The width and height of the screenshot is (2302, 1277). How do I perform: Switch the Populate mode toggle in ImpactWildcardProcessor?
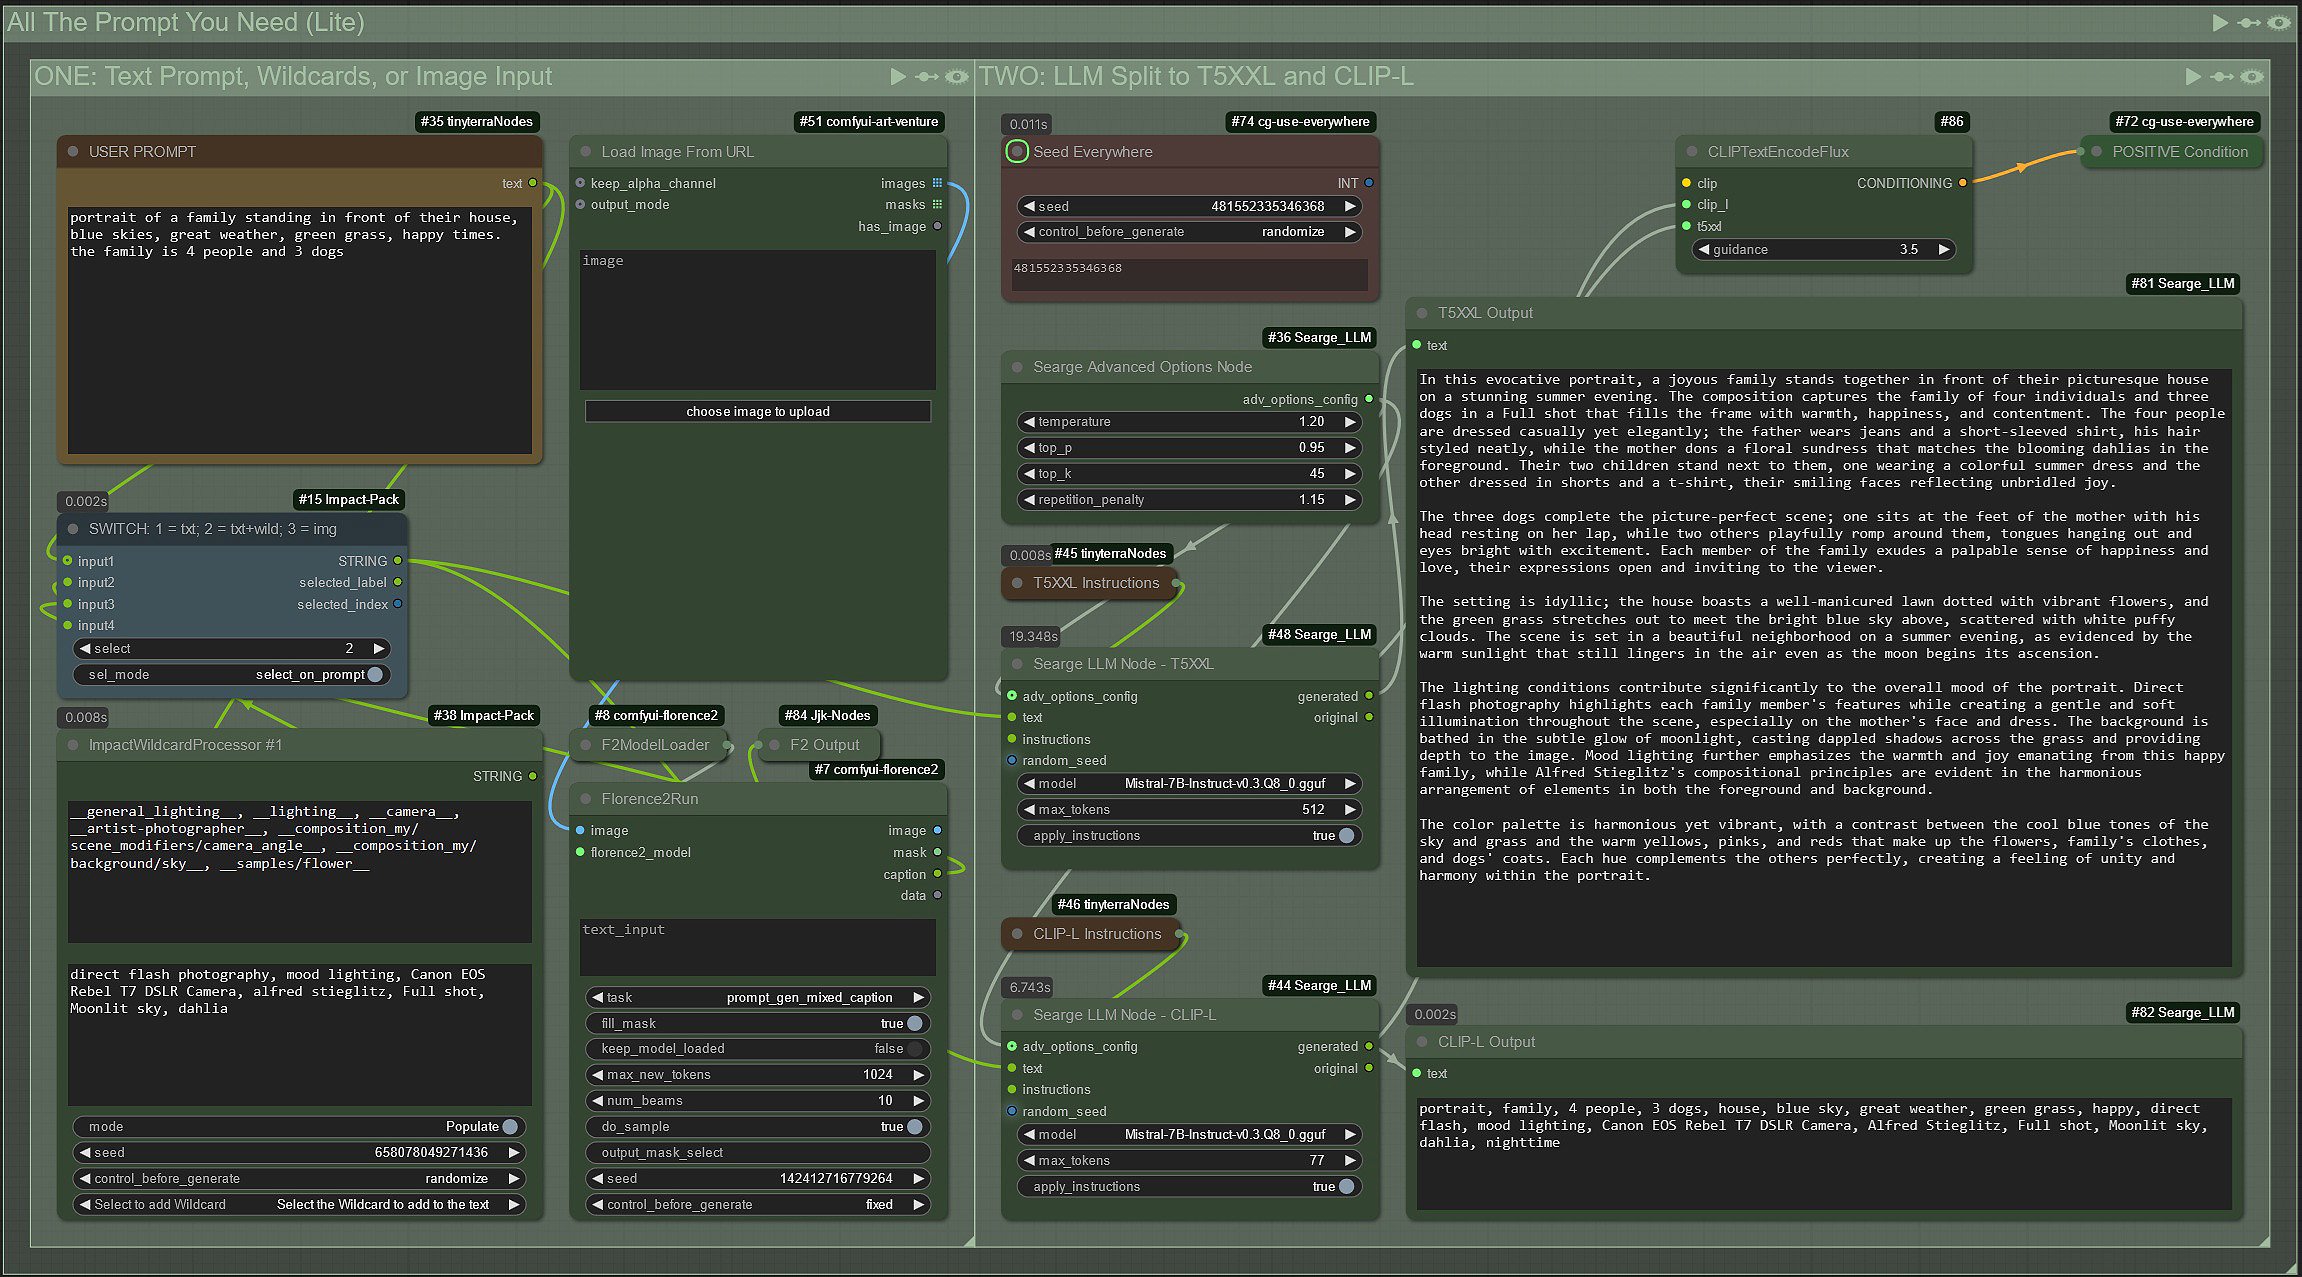tap(510, 1127)
